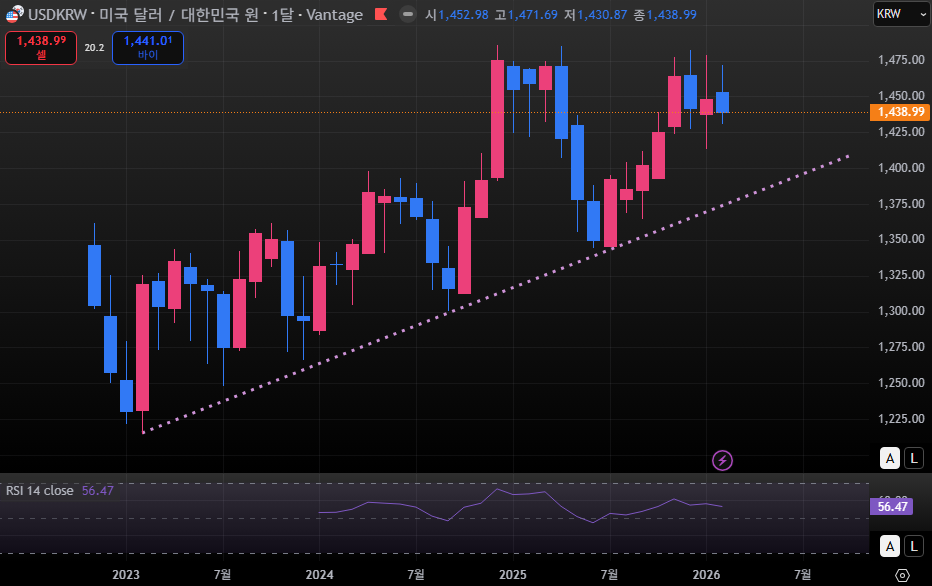Toggle log scale on main price chart
Viewport: 932px width, 586px height.
[x=913, y=458]
